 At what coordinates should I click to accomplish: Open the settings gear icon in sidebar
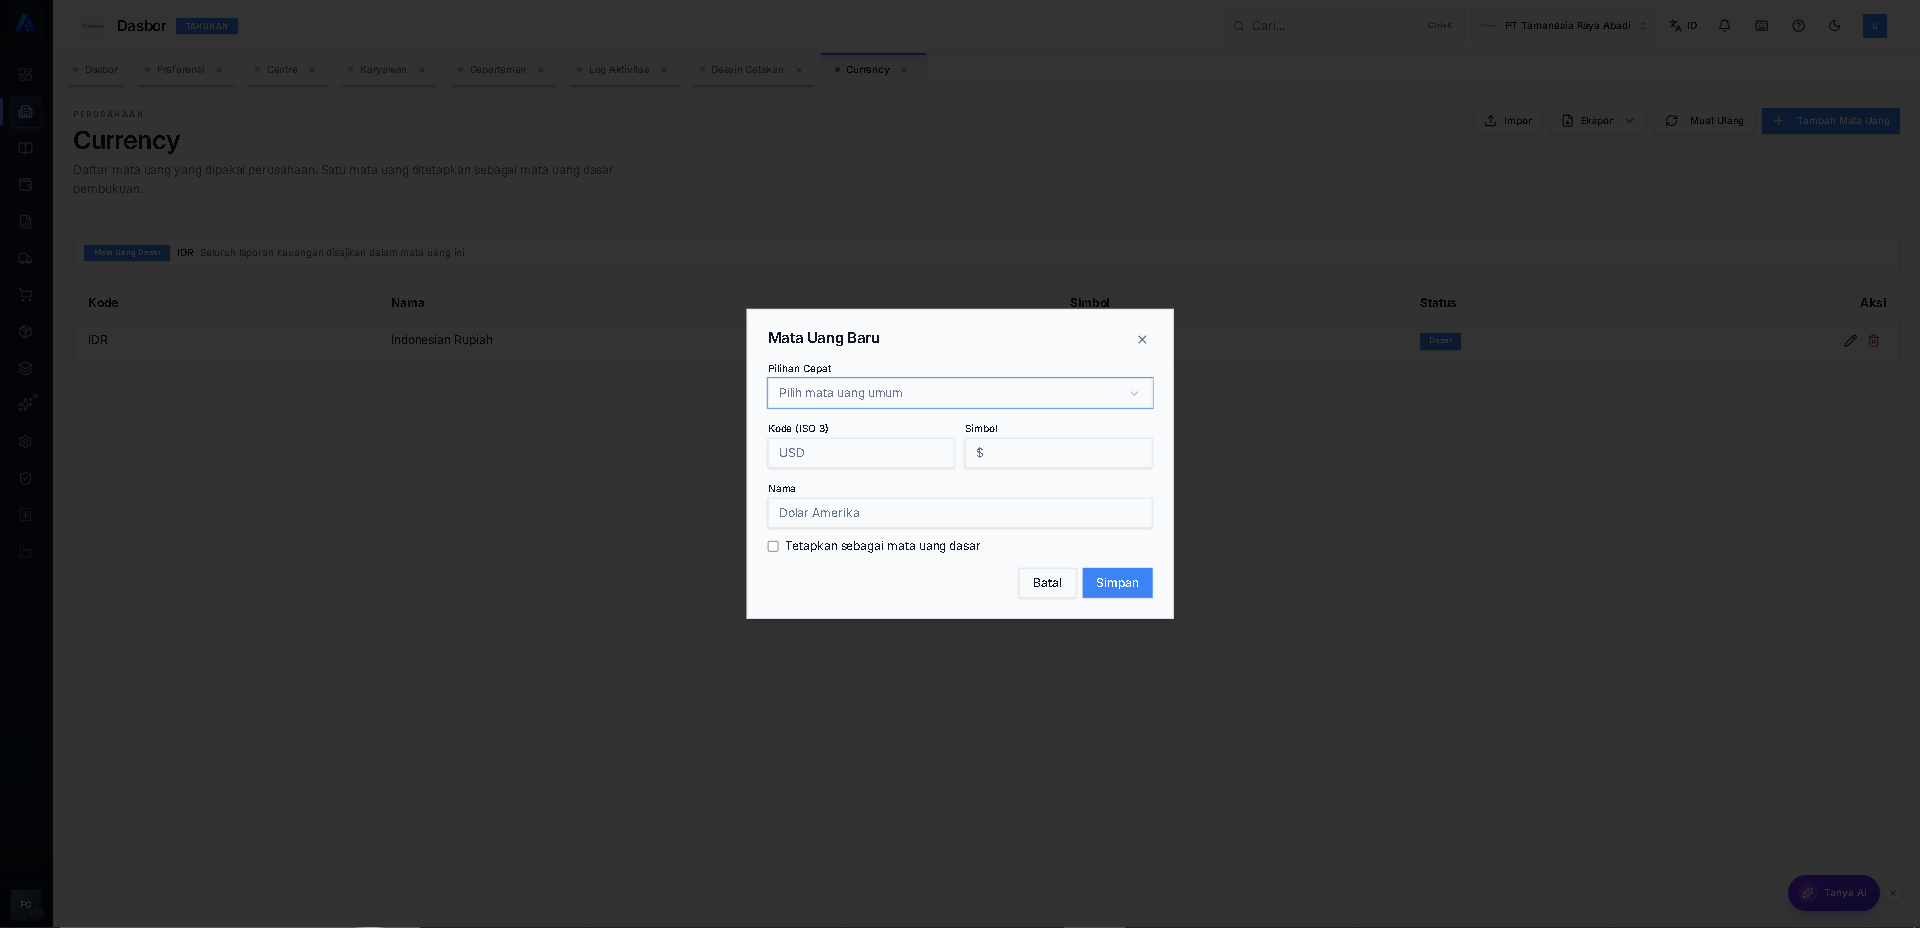(26, 441)
